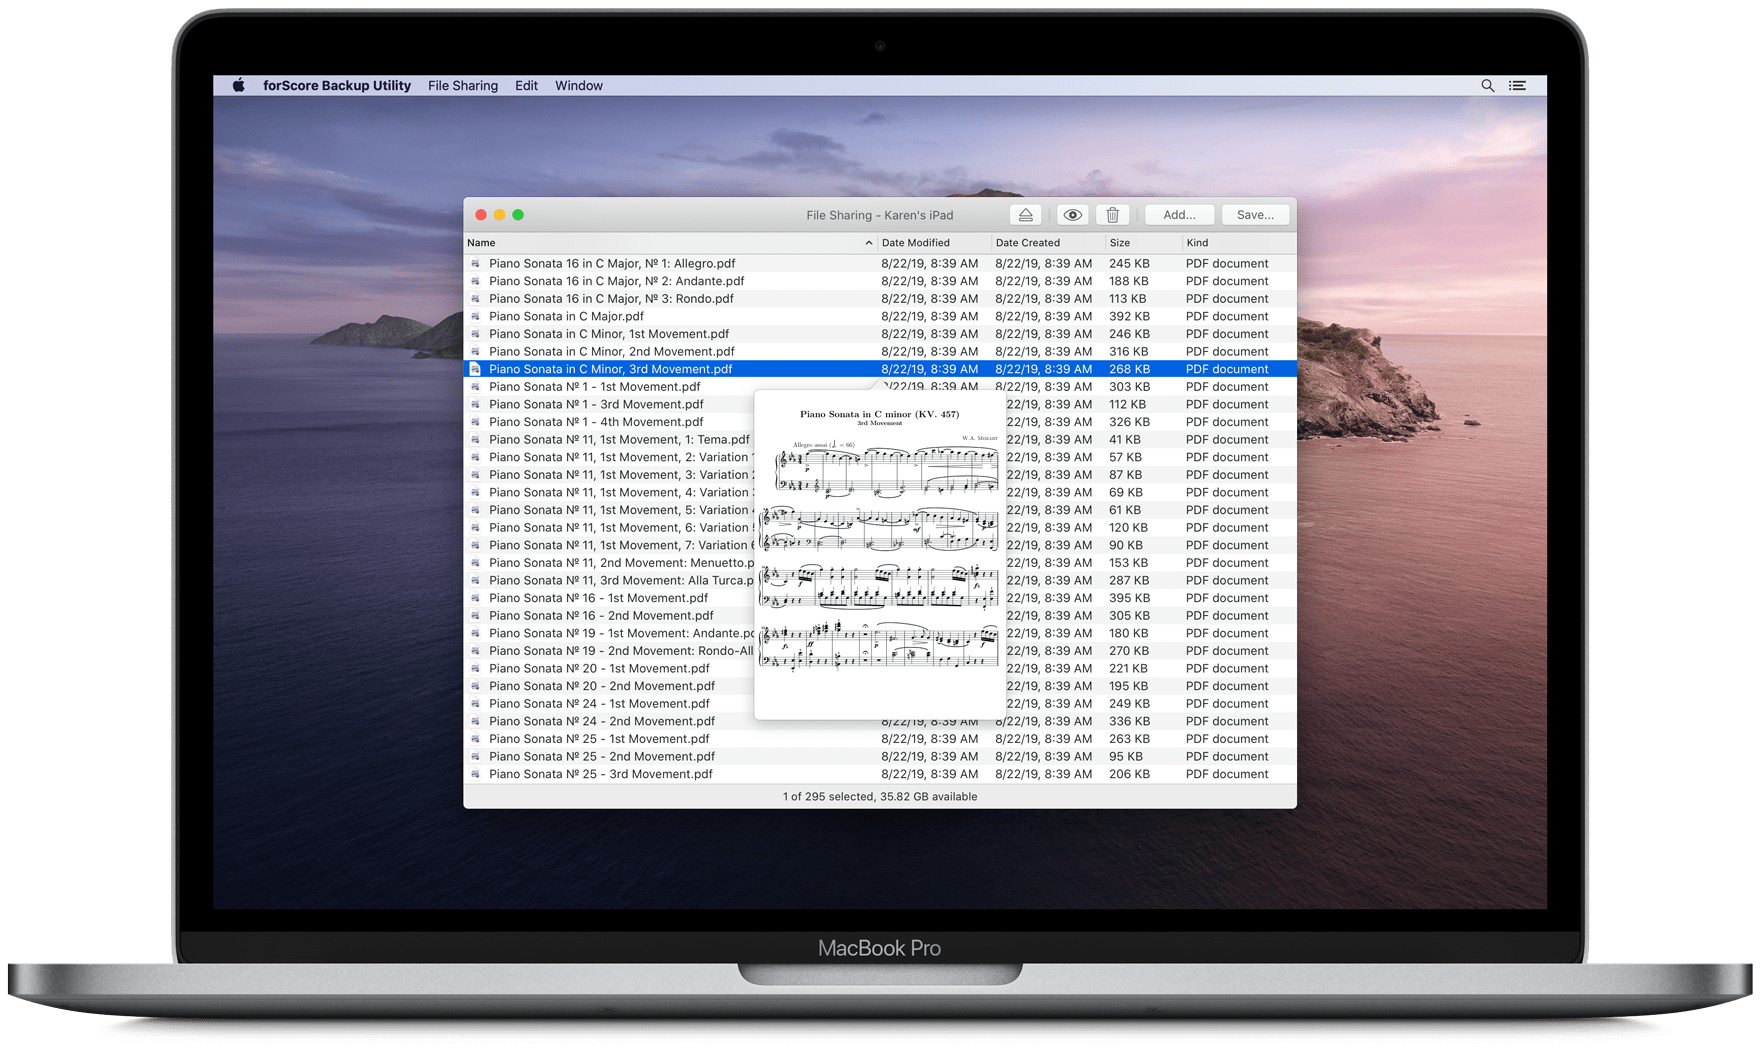Open Spotlight search magnifier in menu bar
Image resolution: width=1760 pixels, height=1048 pixels.
coord(1487,86)
